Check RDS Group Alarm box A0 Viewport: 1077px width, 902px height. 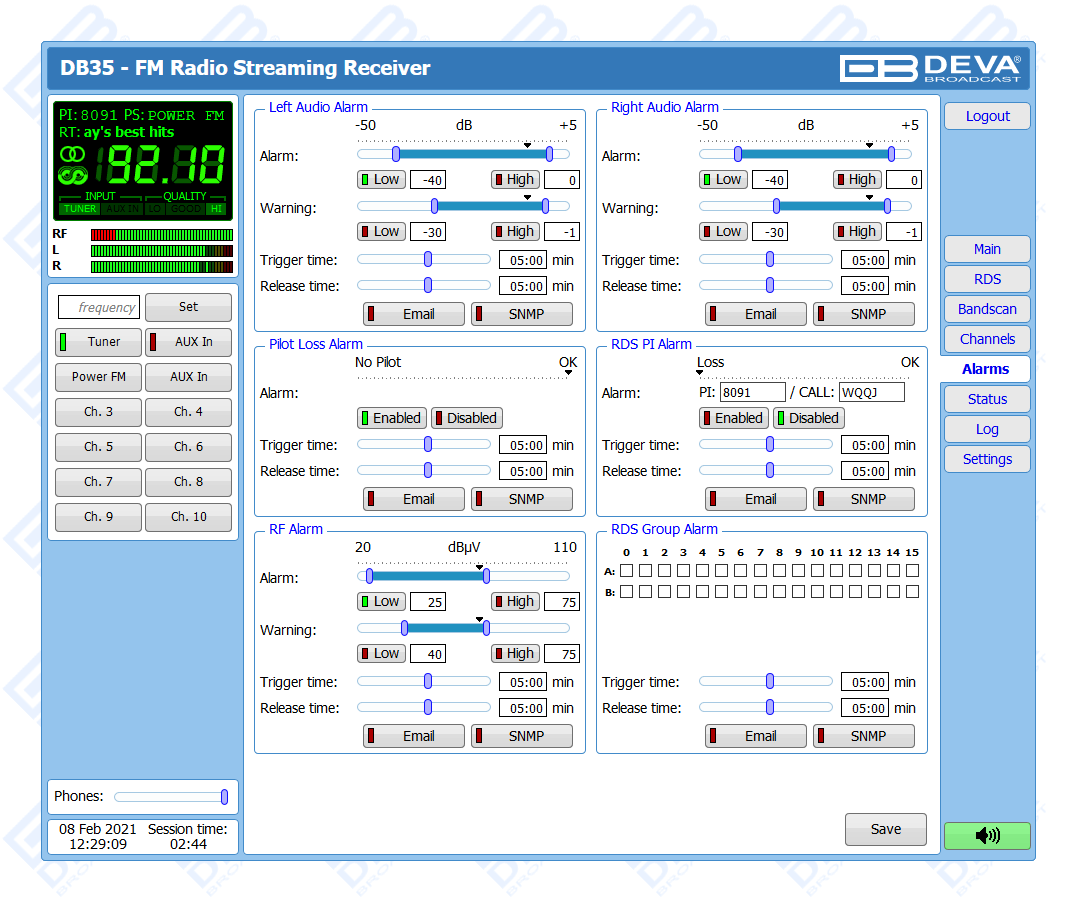pos(626,571)
